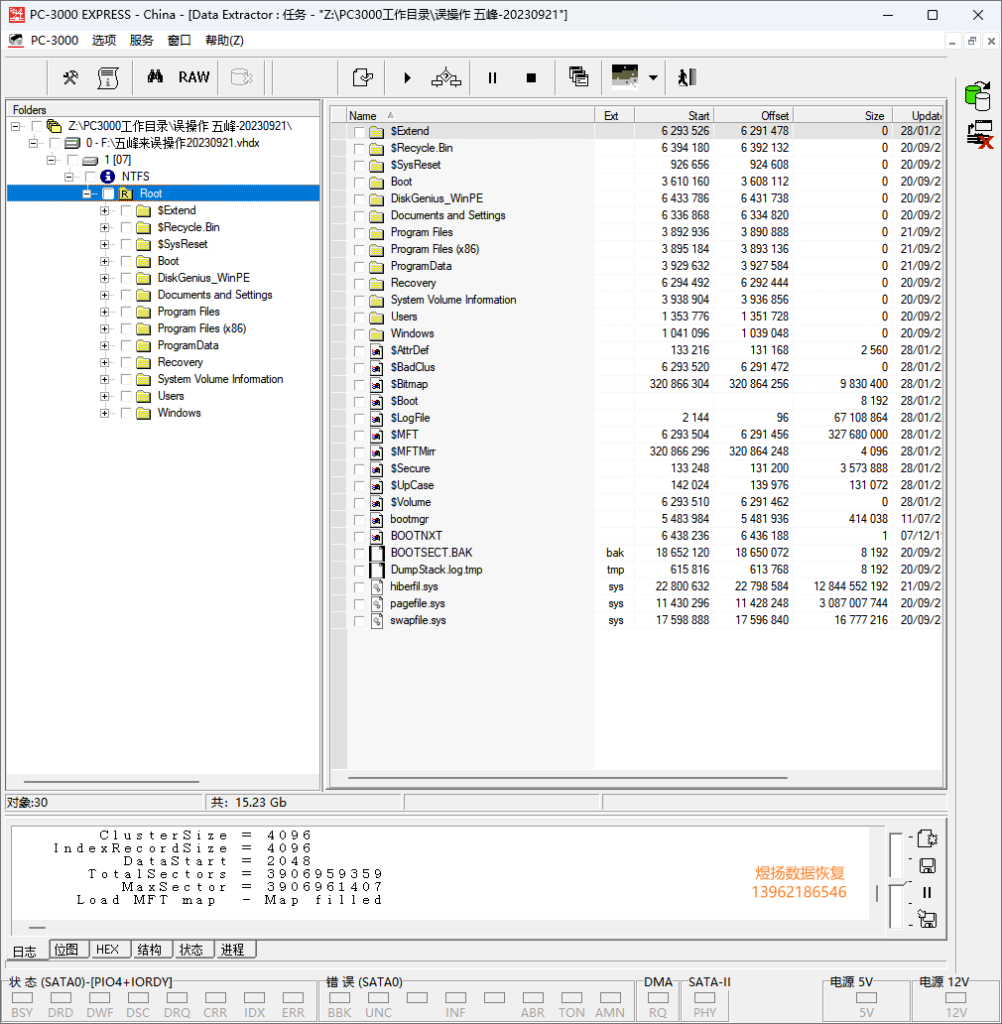Tick checkbox for pagefile.sys
The height and width of the screenshot is (1024, 1002).
coord(359,604)
